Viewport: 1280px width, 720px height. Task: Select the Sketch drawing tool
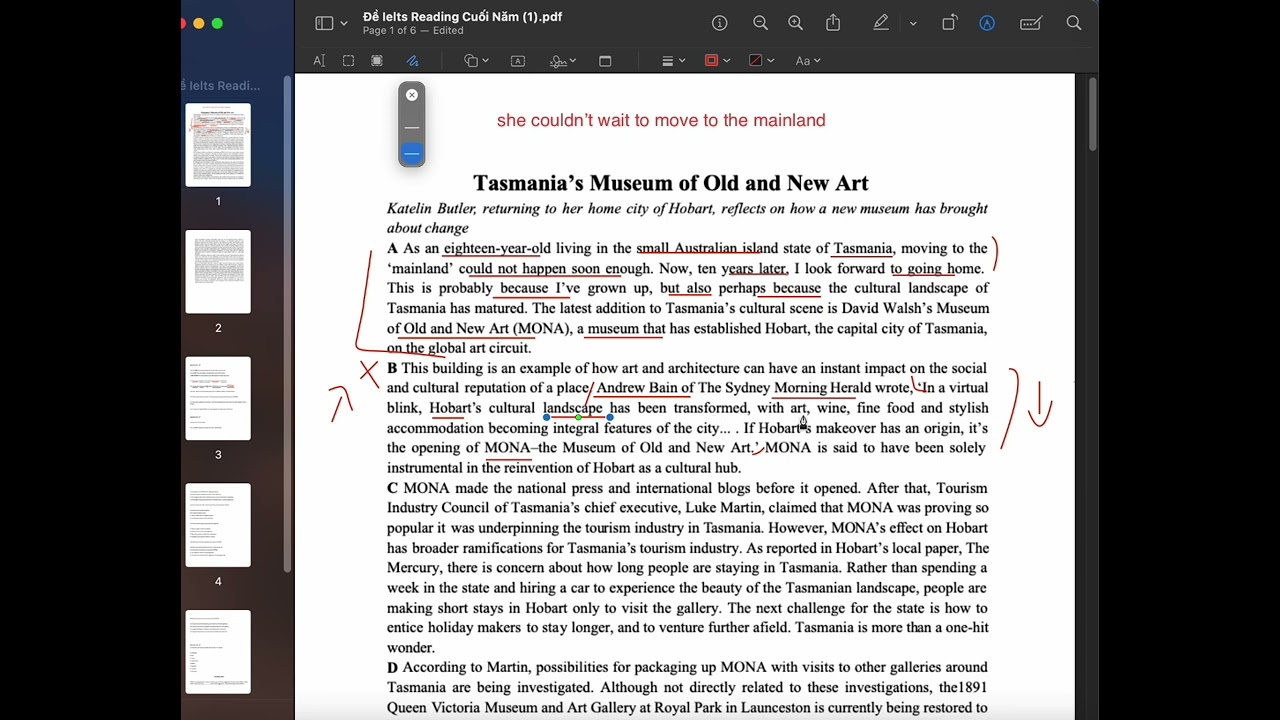click(x=412, y=61)
